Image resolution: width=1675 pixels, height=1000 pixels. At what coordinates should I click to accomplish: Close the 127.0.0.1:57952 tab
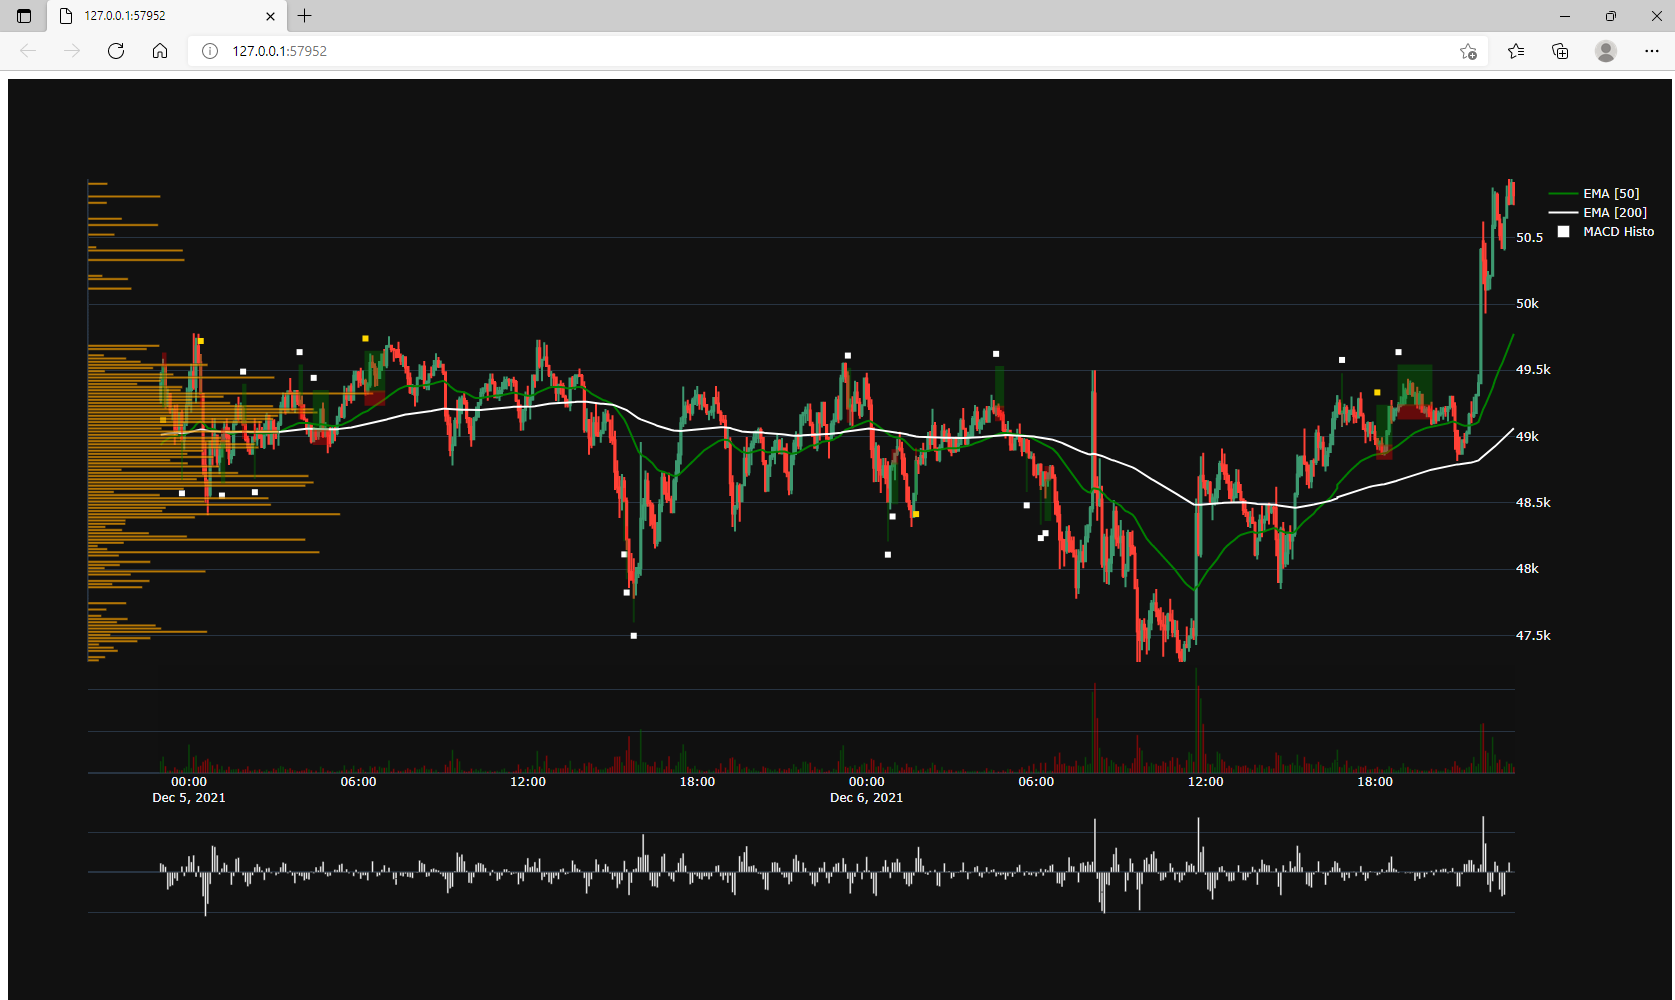(270, 16)
